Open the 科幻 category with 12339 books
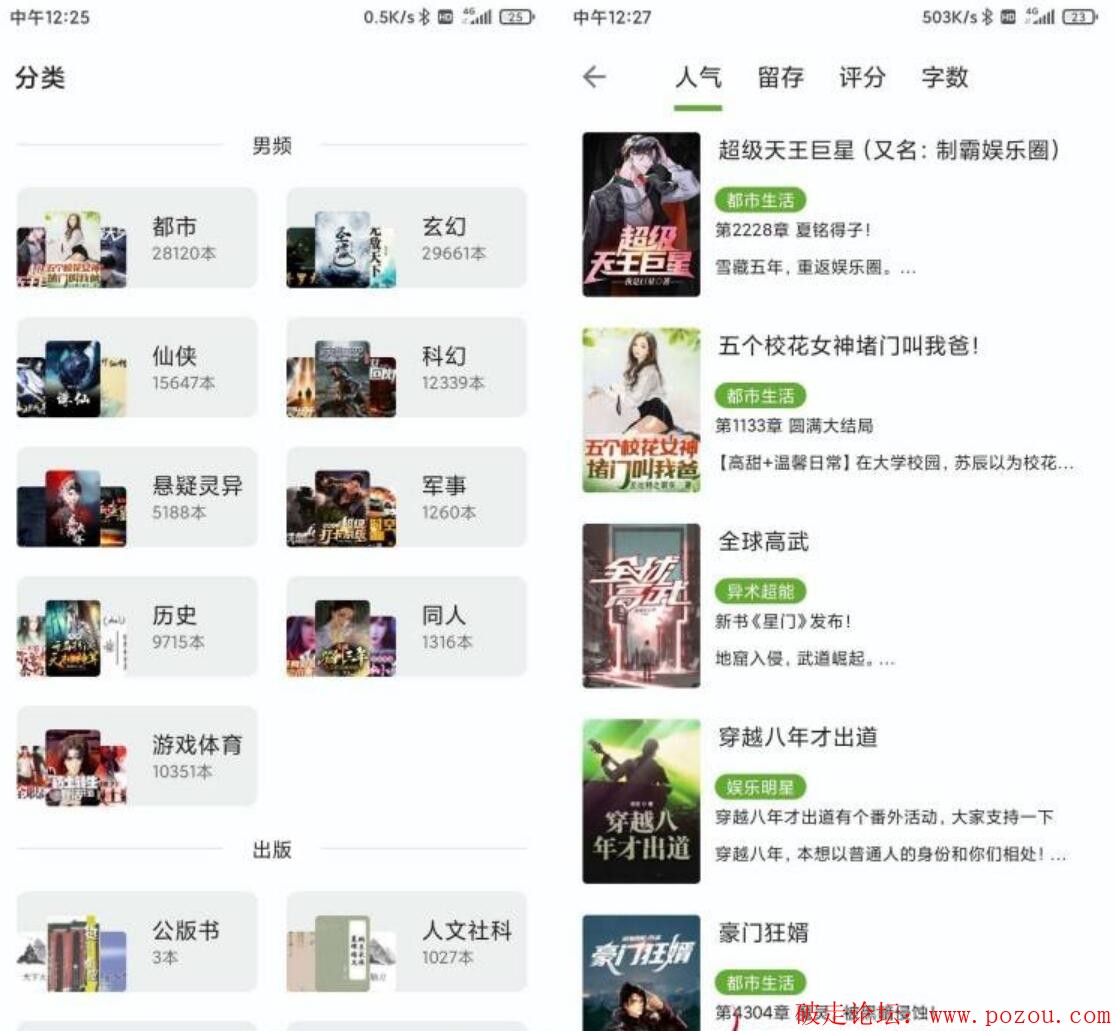The image size is (1116, 1031). coord(406,367)
